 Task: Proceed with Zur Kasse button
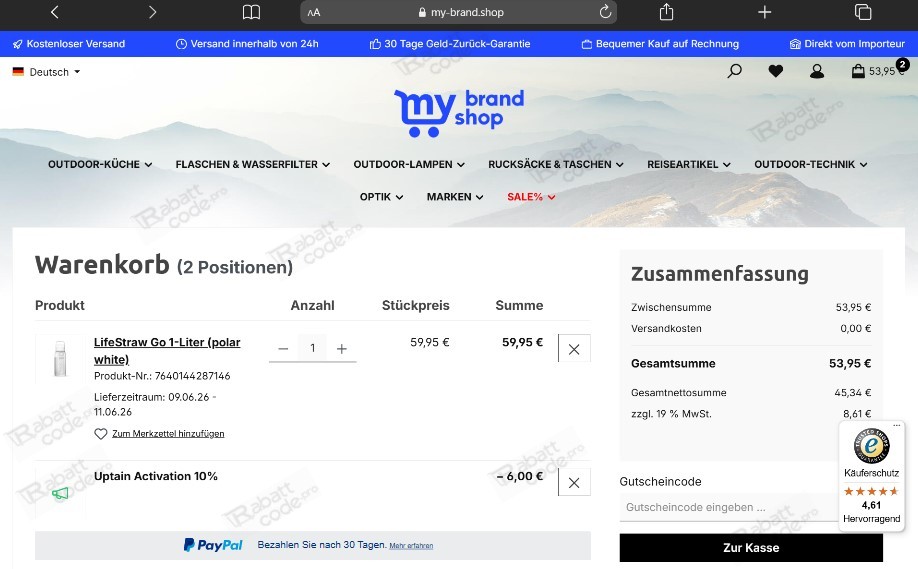coord(751,548)
